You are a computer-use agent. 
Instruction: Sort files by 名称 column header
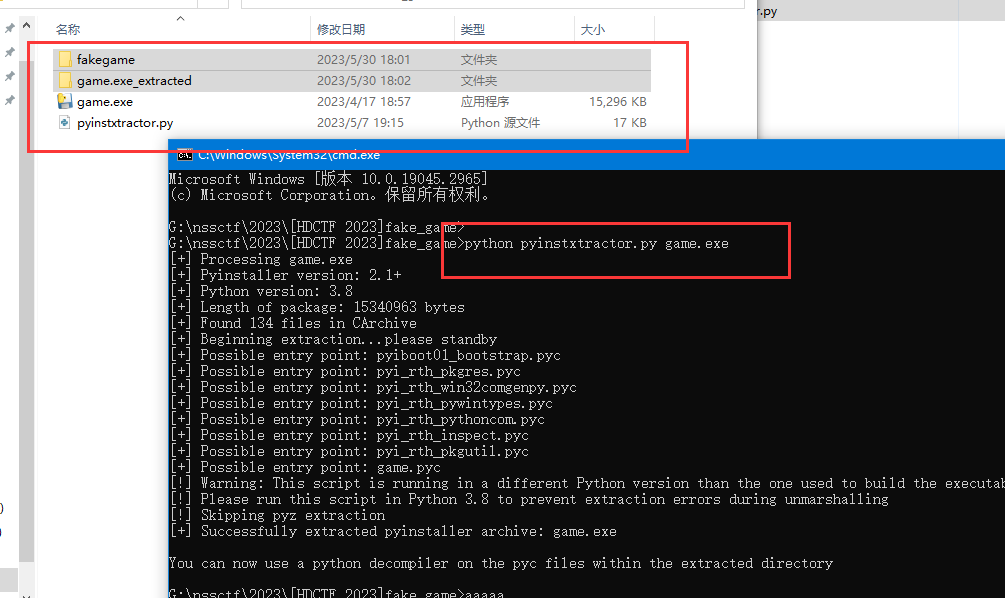[x=68, y=30]
